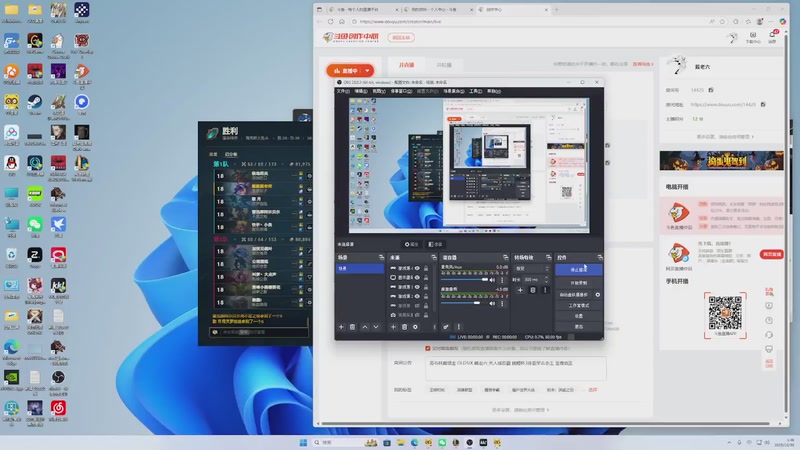The width and height of the screenshot is (800, 450).
Task: Add a transition with plus icon
Action: pos(520,290)
